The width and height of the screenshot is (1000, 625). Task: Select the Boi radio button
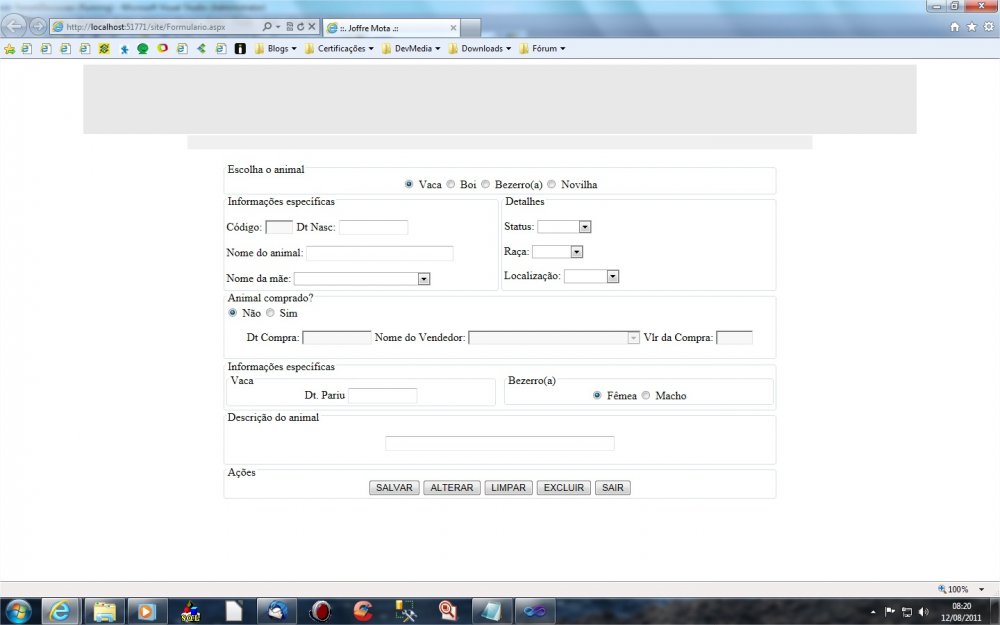point(451,184)
